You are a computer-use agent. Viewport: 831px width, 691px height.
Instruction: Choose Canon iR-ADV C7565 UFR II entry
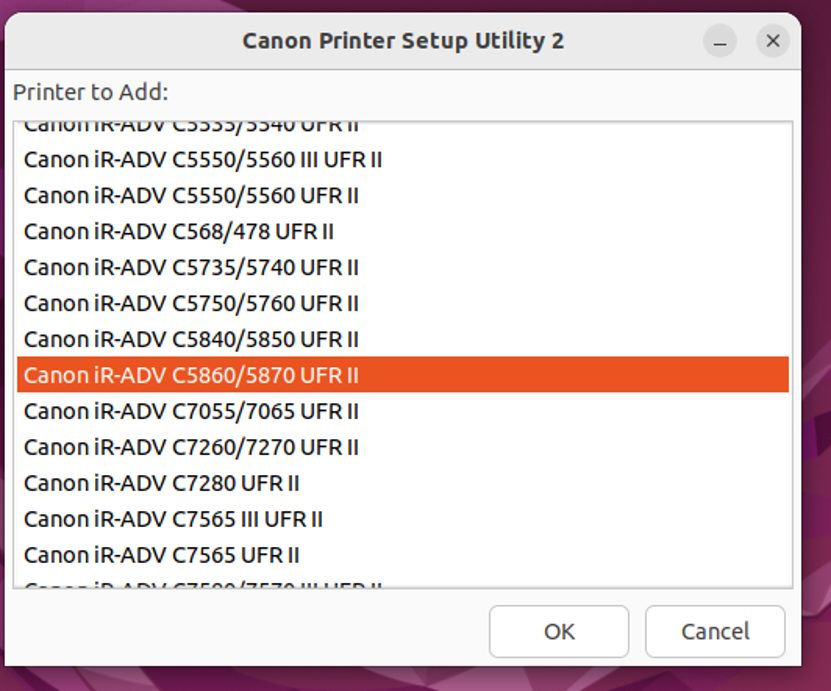[x=162, y=556]
